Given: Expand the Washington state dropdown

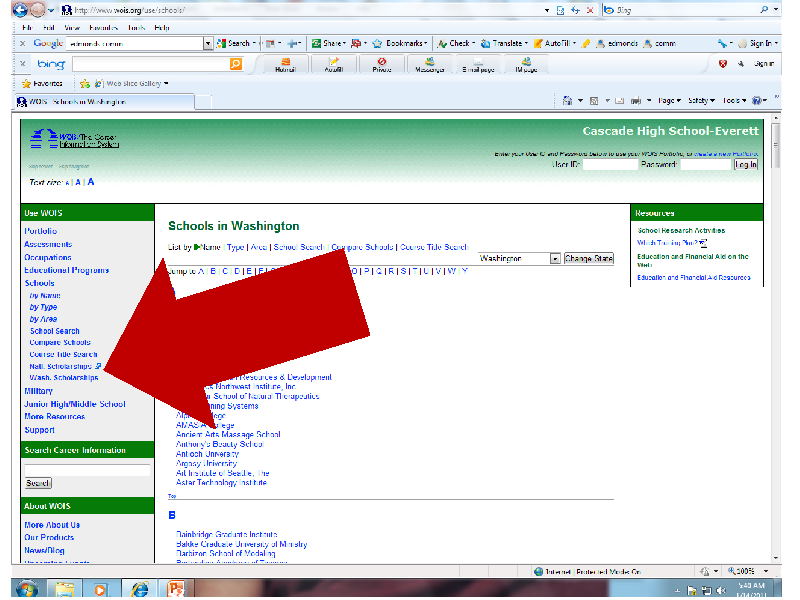Looking at the screenshot, I should pyautogui.click(x=555, y=259).
